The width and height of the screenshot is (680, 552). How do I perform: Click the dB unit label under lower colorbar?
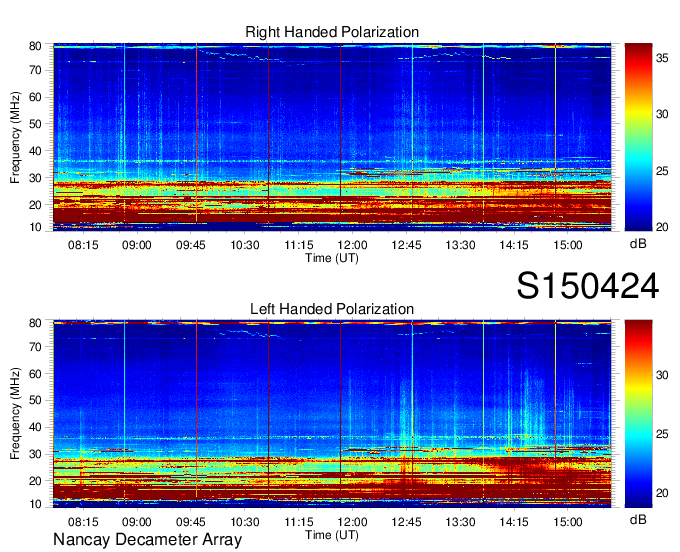click(638, 519)
